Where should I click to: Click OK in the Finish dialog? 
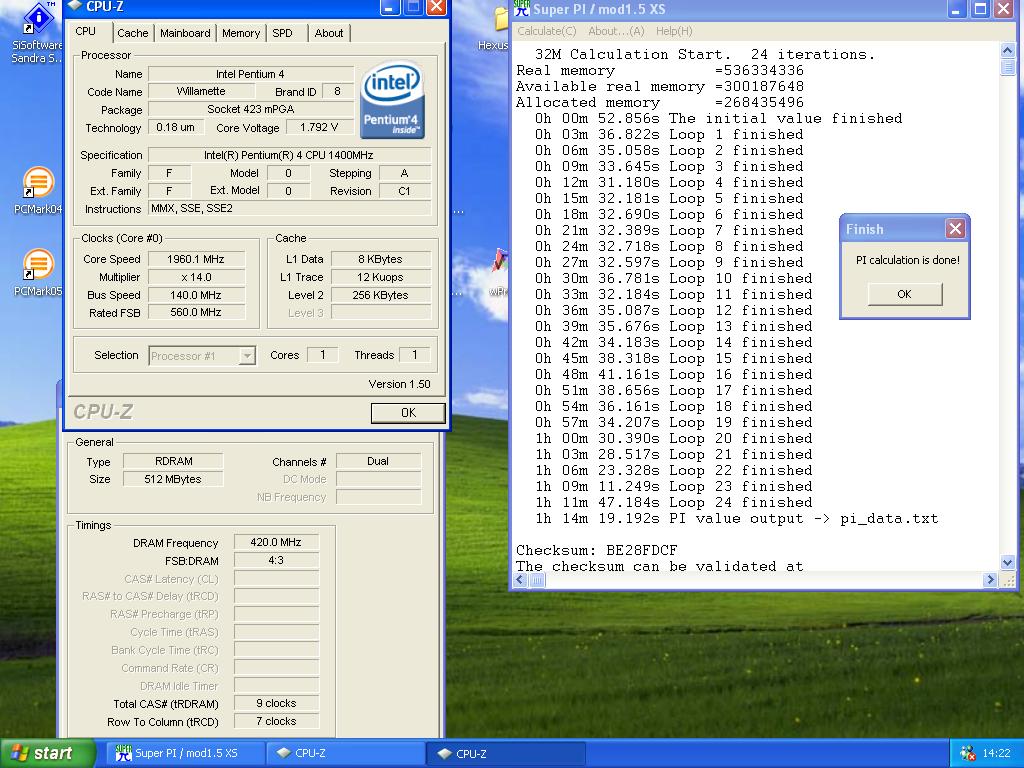pos(904,294)
